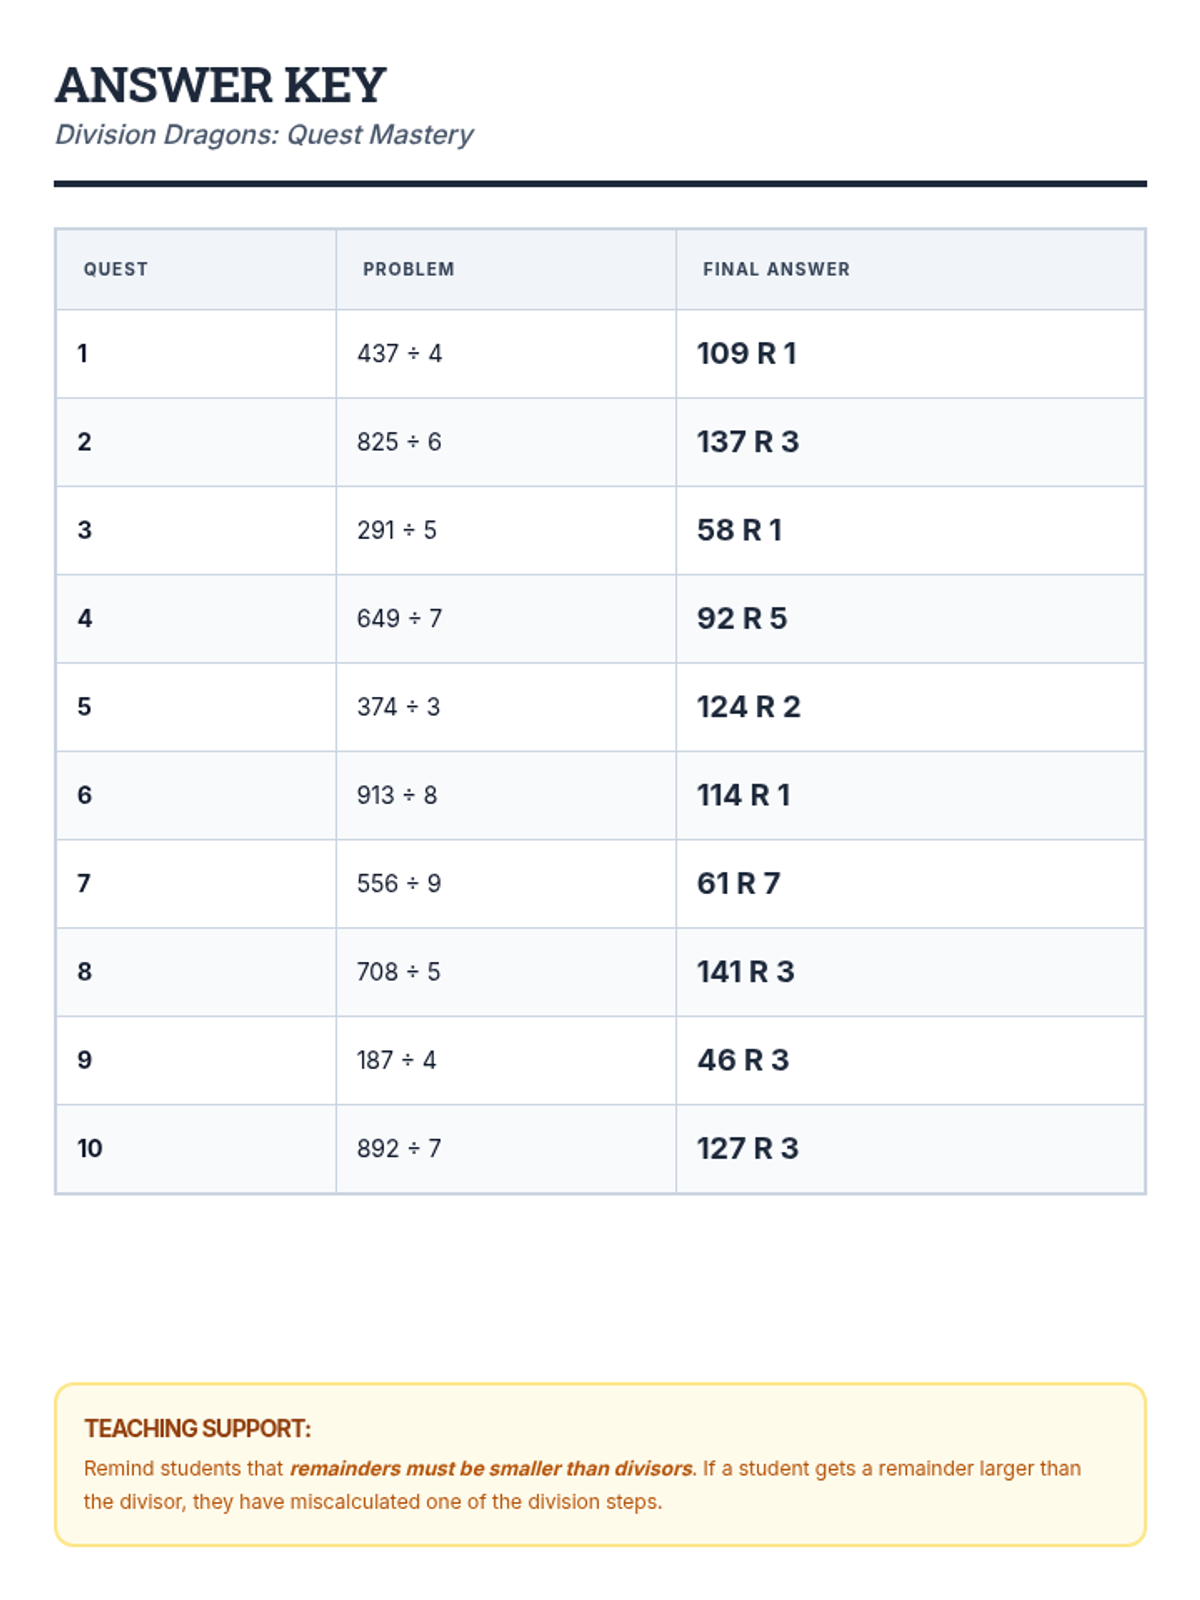
Task: Click the ANSWER KEY heading
Action: tap(220, 85)
